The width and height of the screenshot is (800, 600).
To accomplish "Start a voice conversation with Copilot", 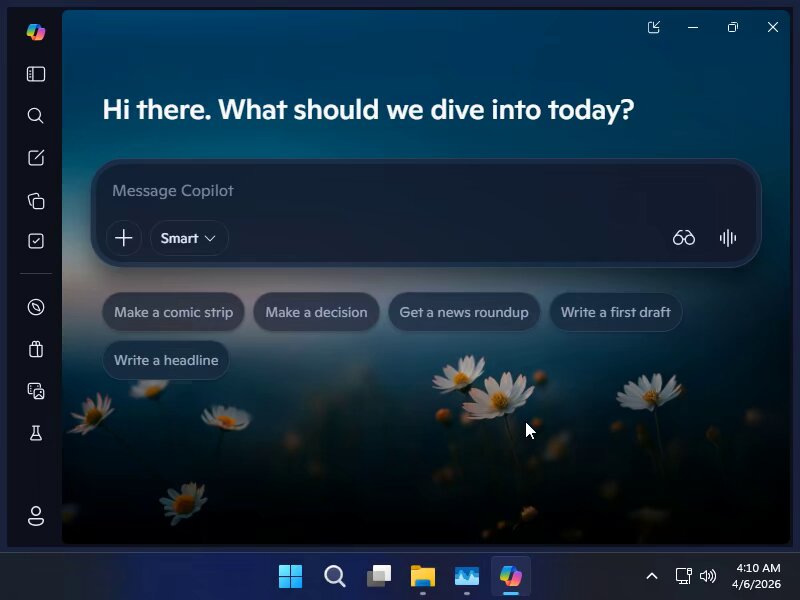I will pyautogui.click(x=727, y=238).
